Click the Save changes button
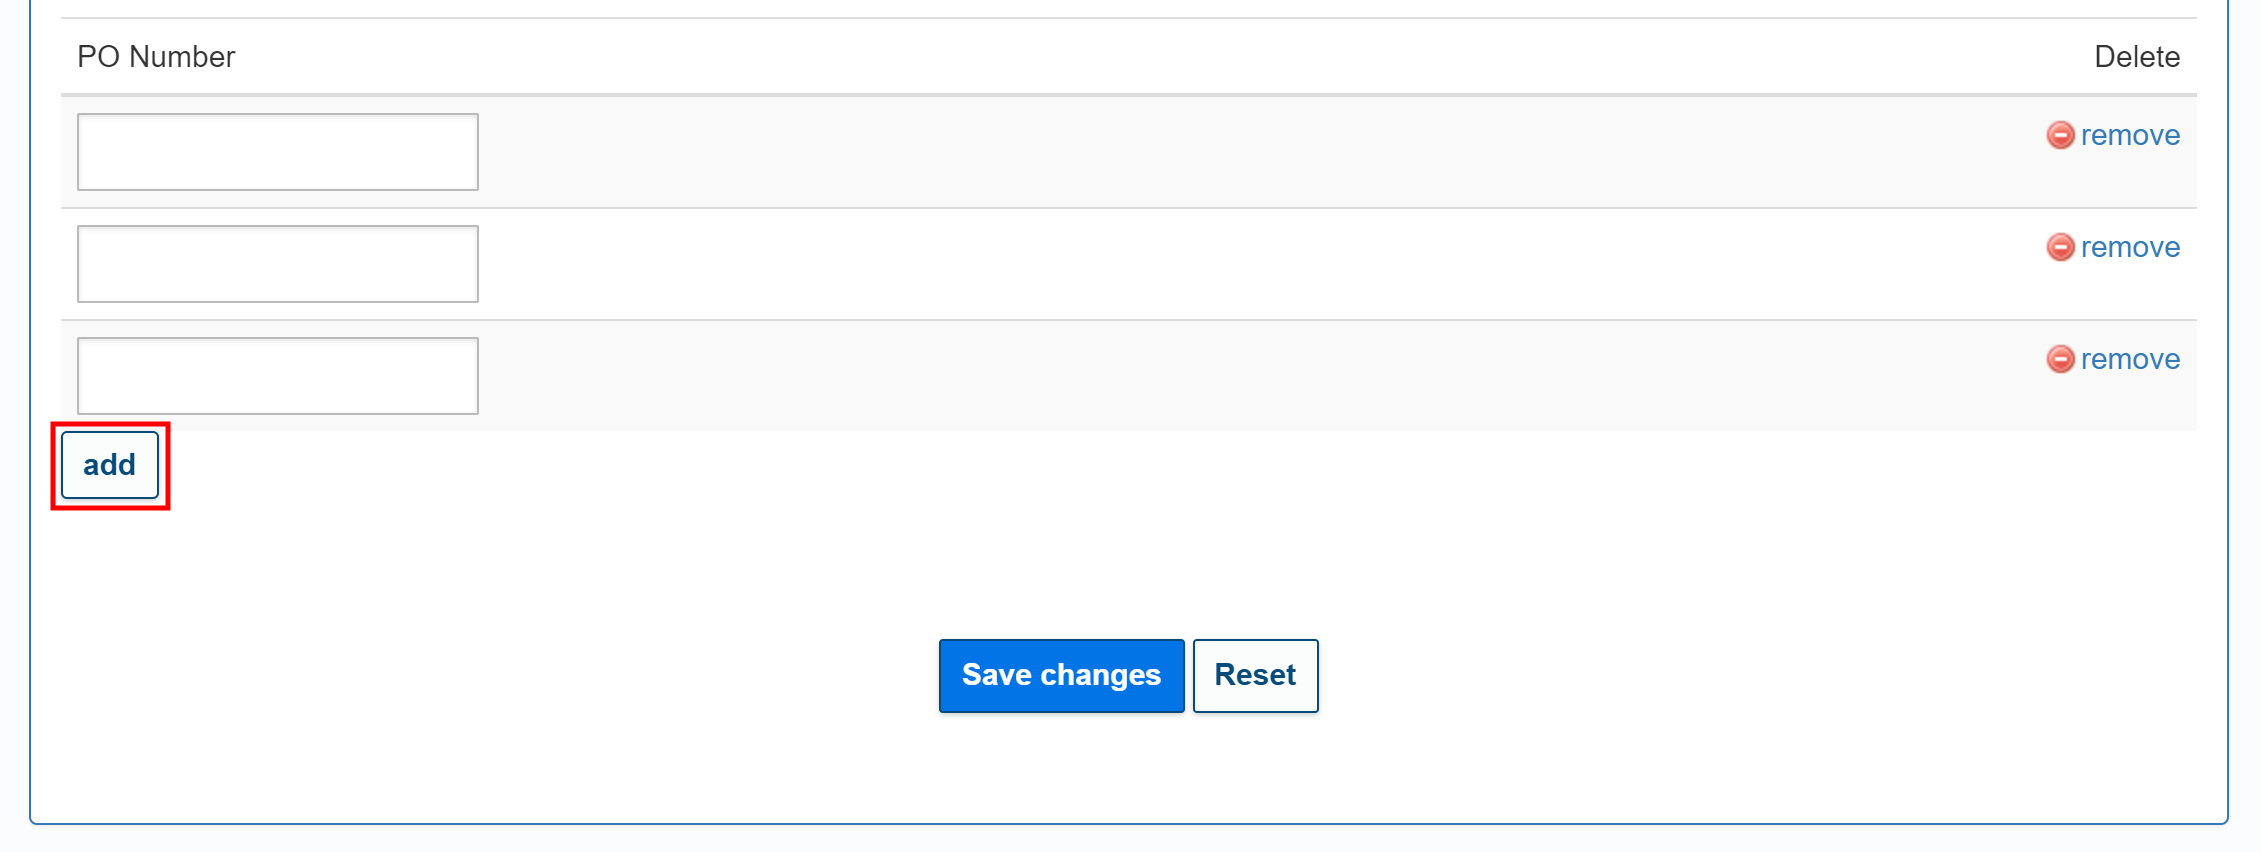This screenshot has height=852, width=2261. pyautogui.click(x=1061, y=676)
